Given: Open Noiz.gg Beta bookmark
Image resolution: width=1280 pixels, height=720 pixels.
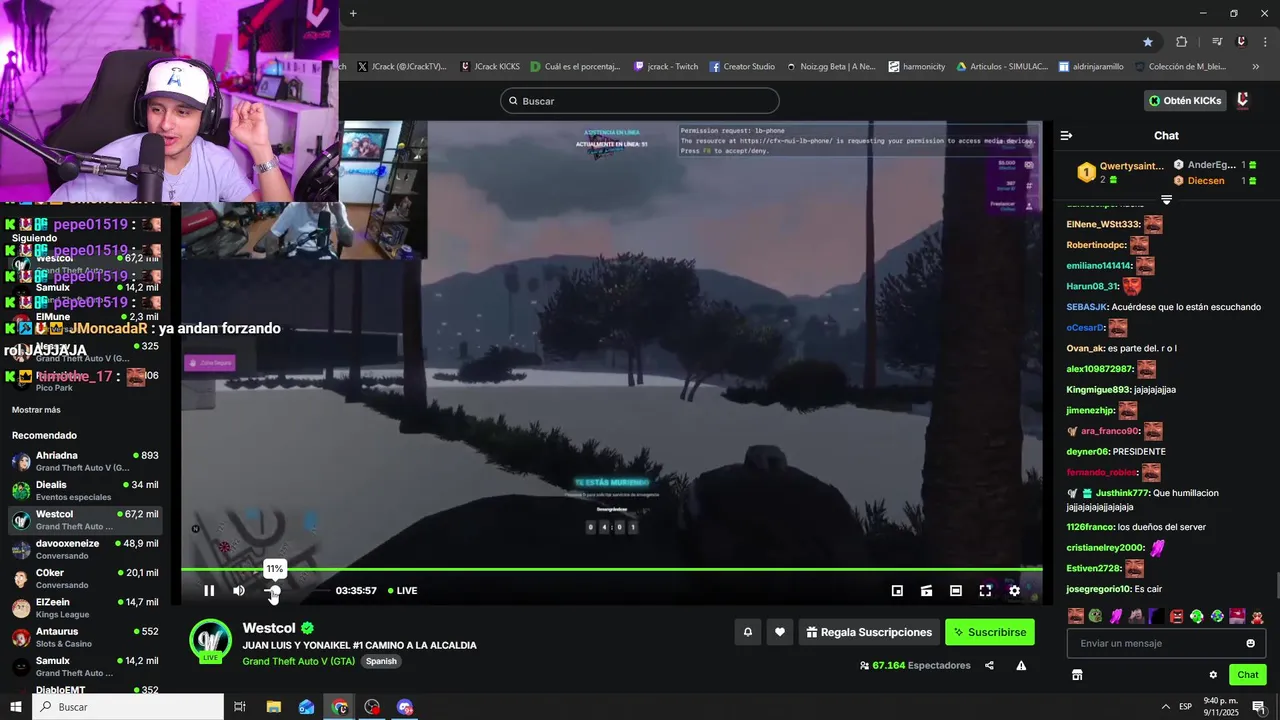Looking at the screenshot, I should 830,67.
